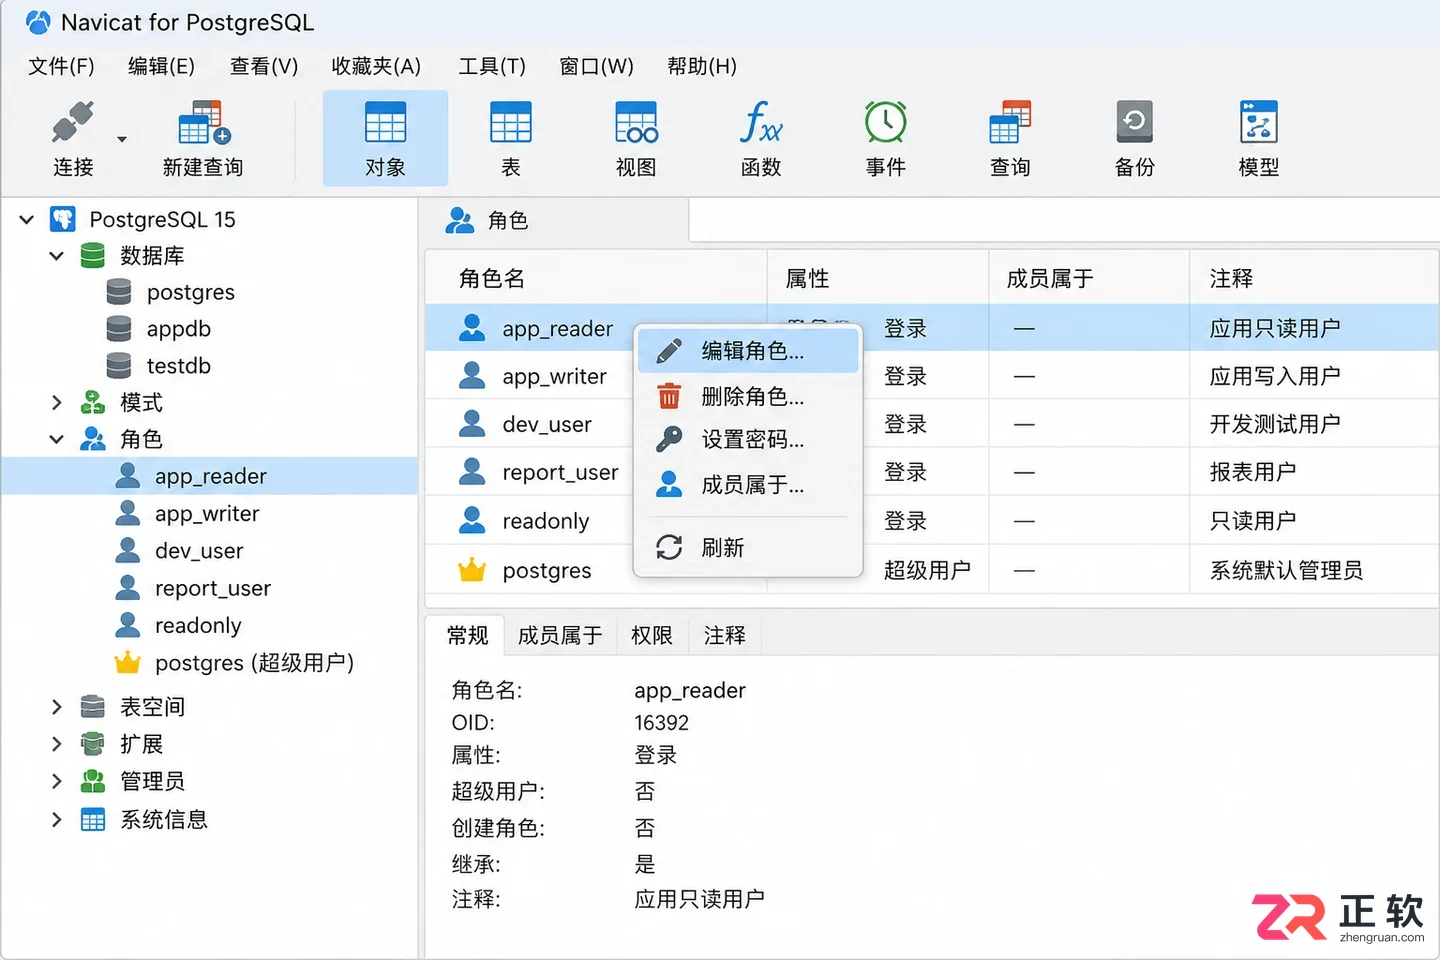Select the dev_user row in roles table

(x=932, y=425)
